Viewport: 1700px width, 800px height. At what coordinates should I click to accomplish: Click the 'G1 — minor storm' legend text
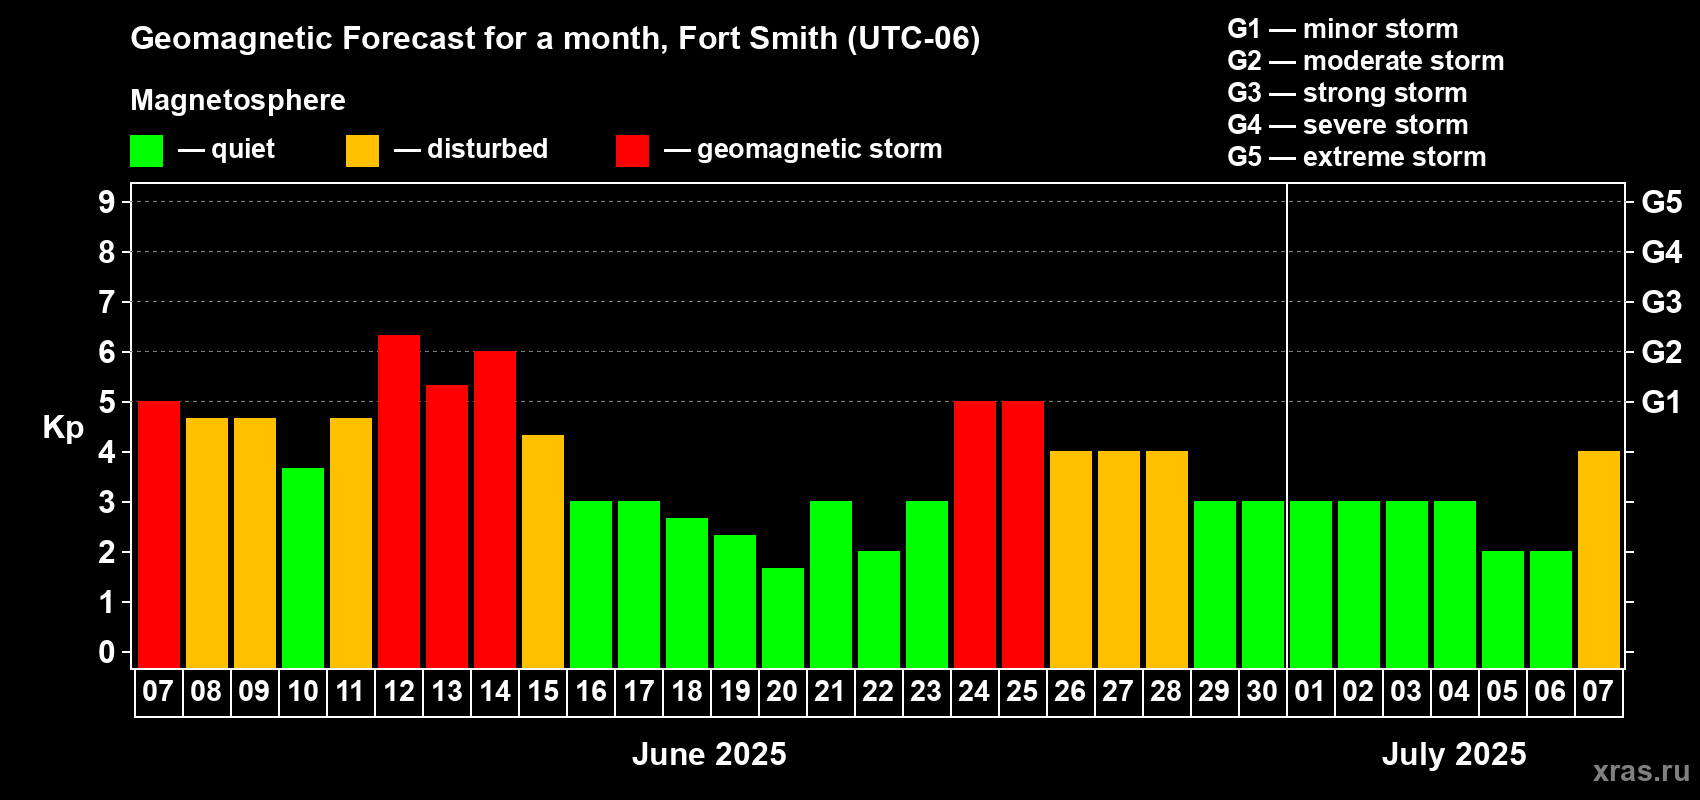[x=1343, y=29]
